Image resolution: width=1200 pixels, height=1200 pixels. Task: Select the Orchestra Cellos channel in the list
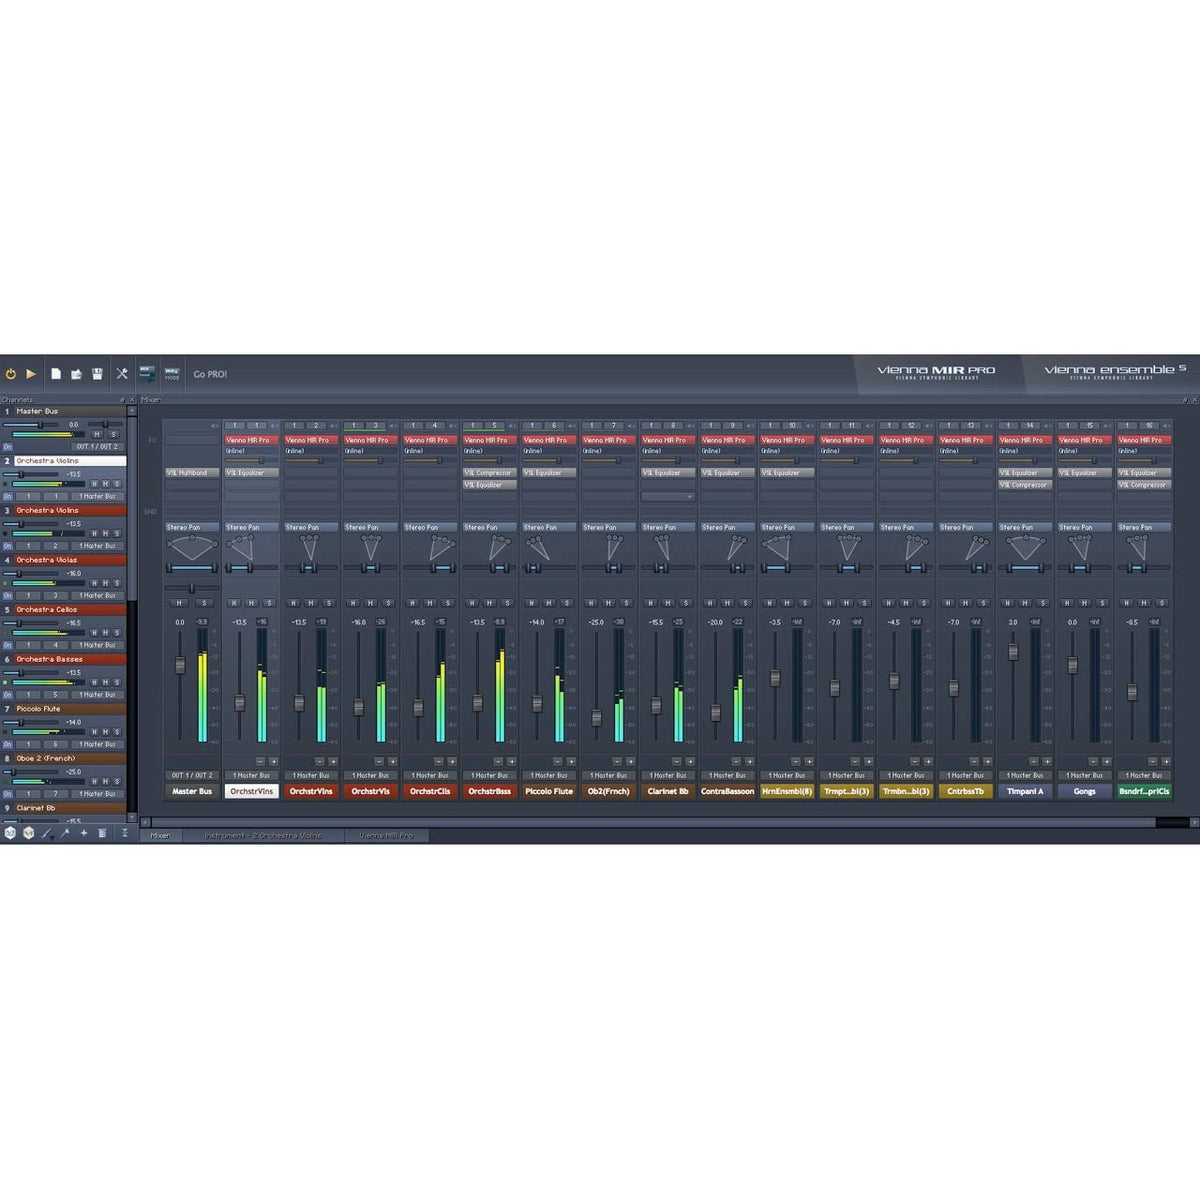coord(46,609)
